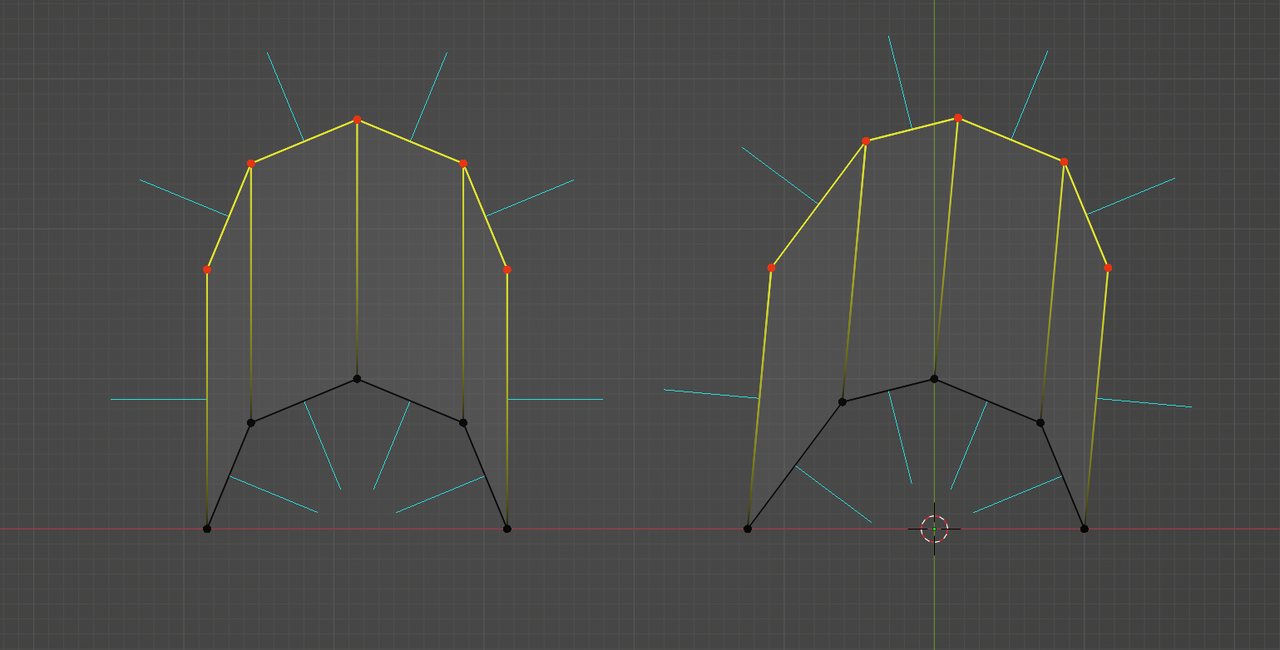
Task: Click left mesh's bottom-right black vertex on red axis
Action: point(507,528)
